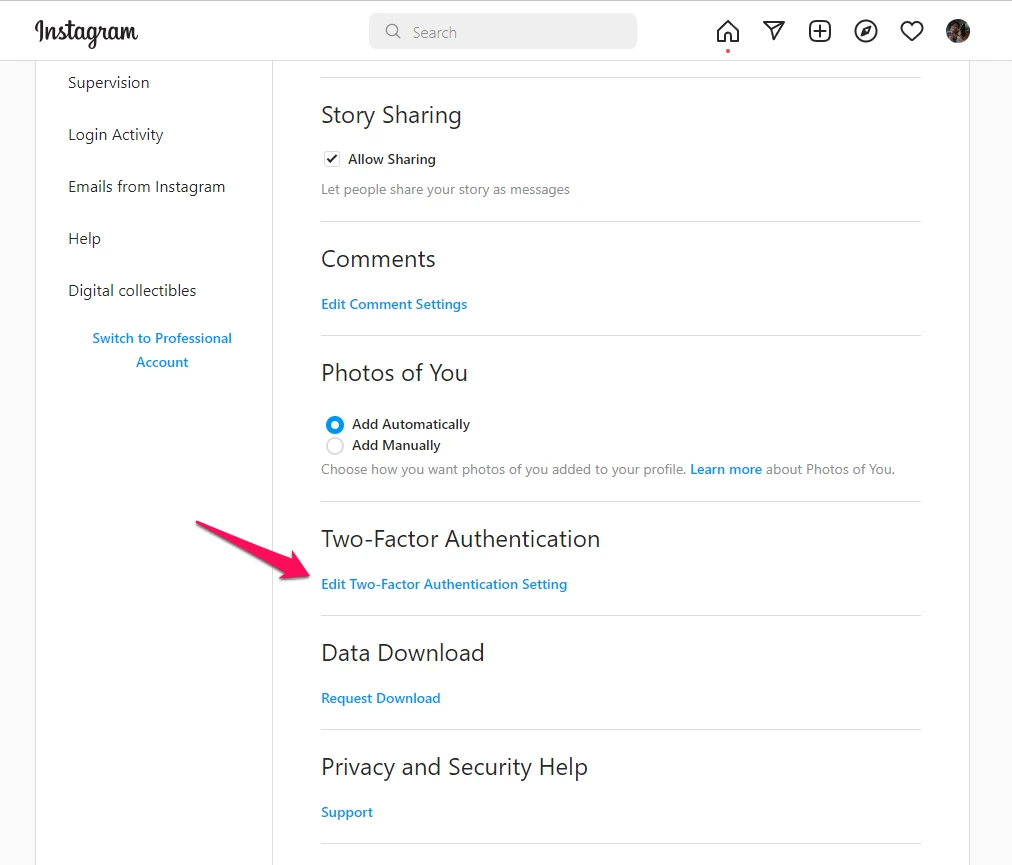Click the Request Download link

point(381,698)
